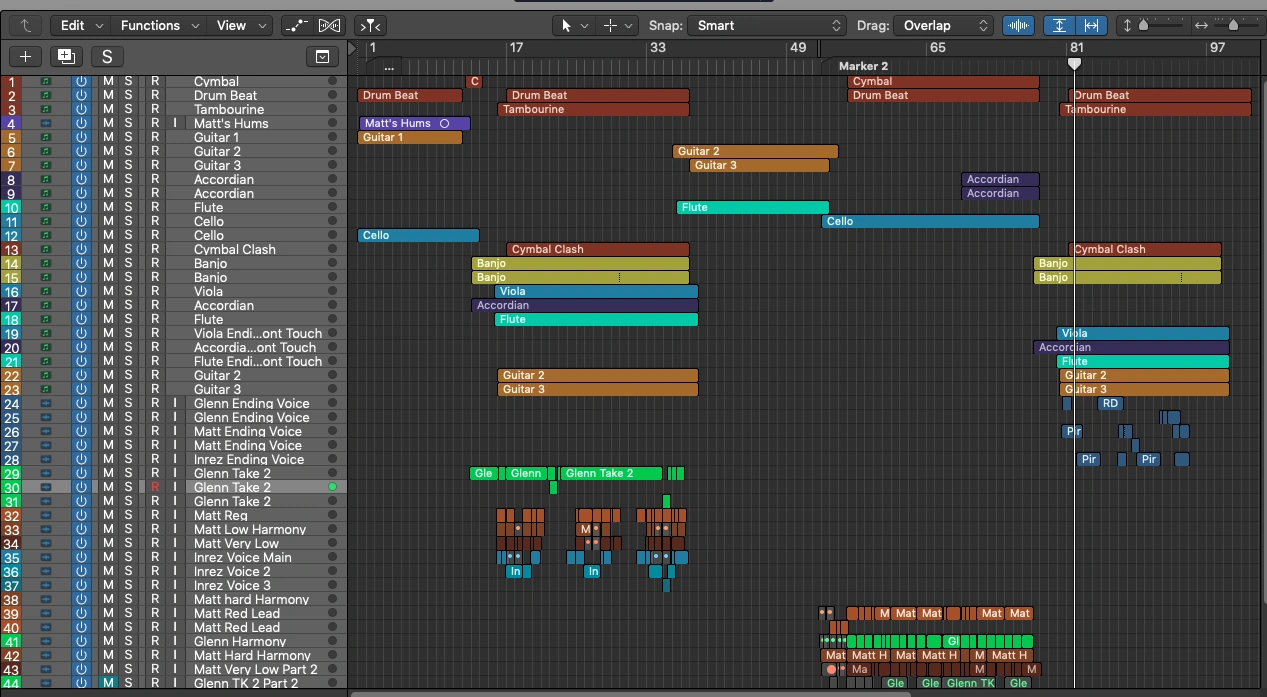Image resolution: width=1267 pixels, height=697 pixels.
Task: Click the horizontal zoom slider
Action: coord(1234,25)
